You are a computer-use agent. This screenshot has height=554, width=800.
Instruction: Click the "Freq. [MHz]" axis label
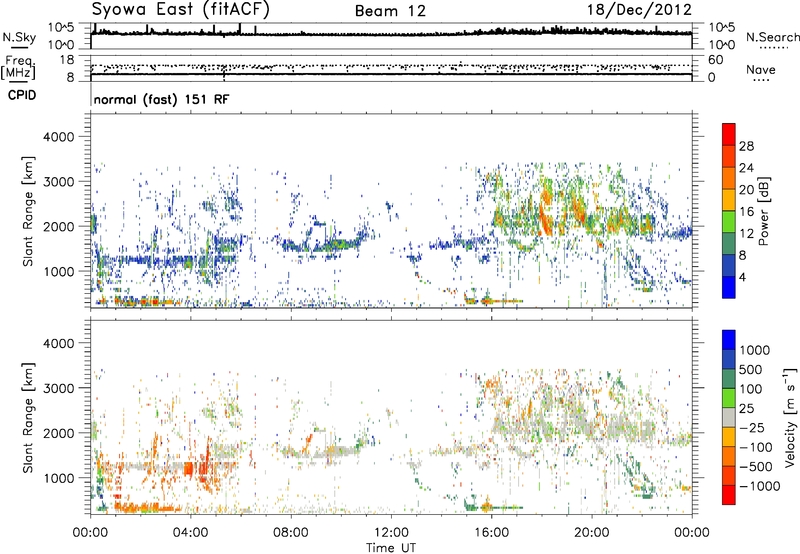[18, 68]
